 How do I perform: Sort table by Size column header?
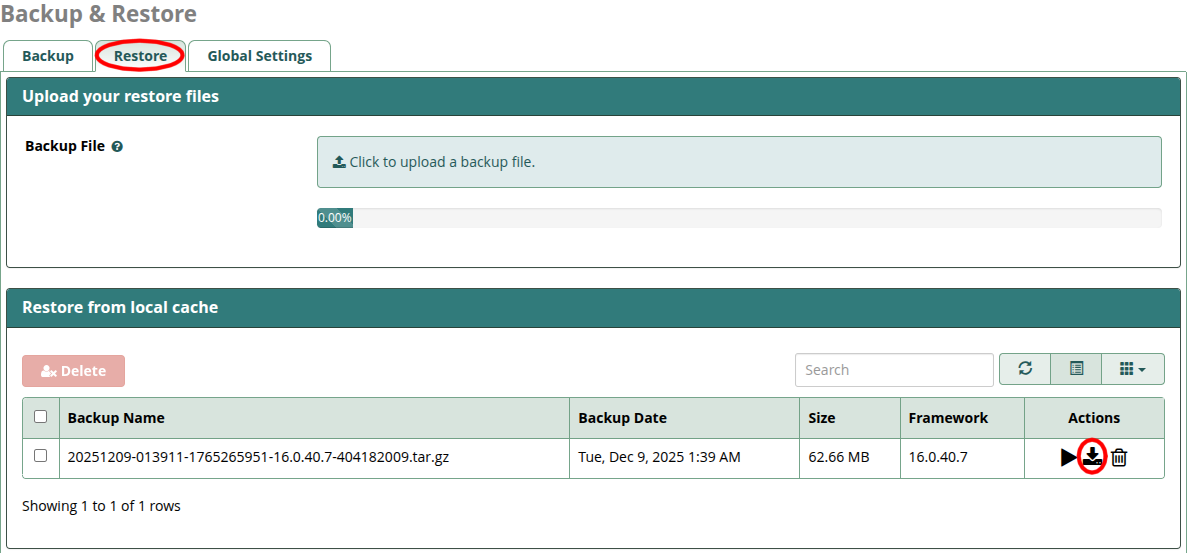pos(821,418)
